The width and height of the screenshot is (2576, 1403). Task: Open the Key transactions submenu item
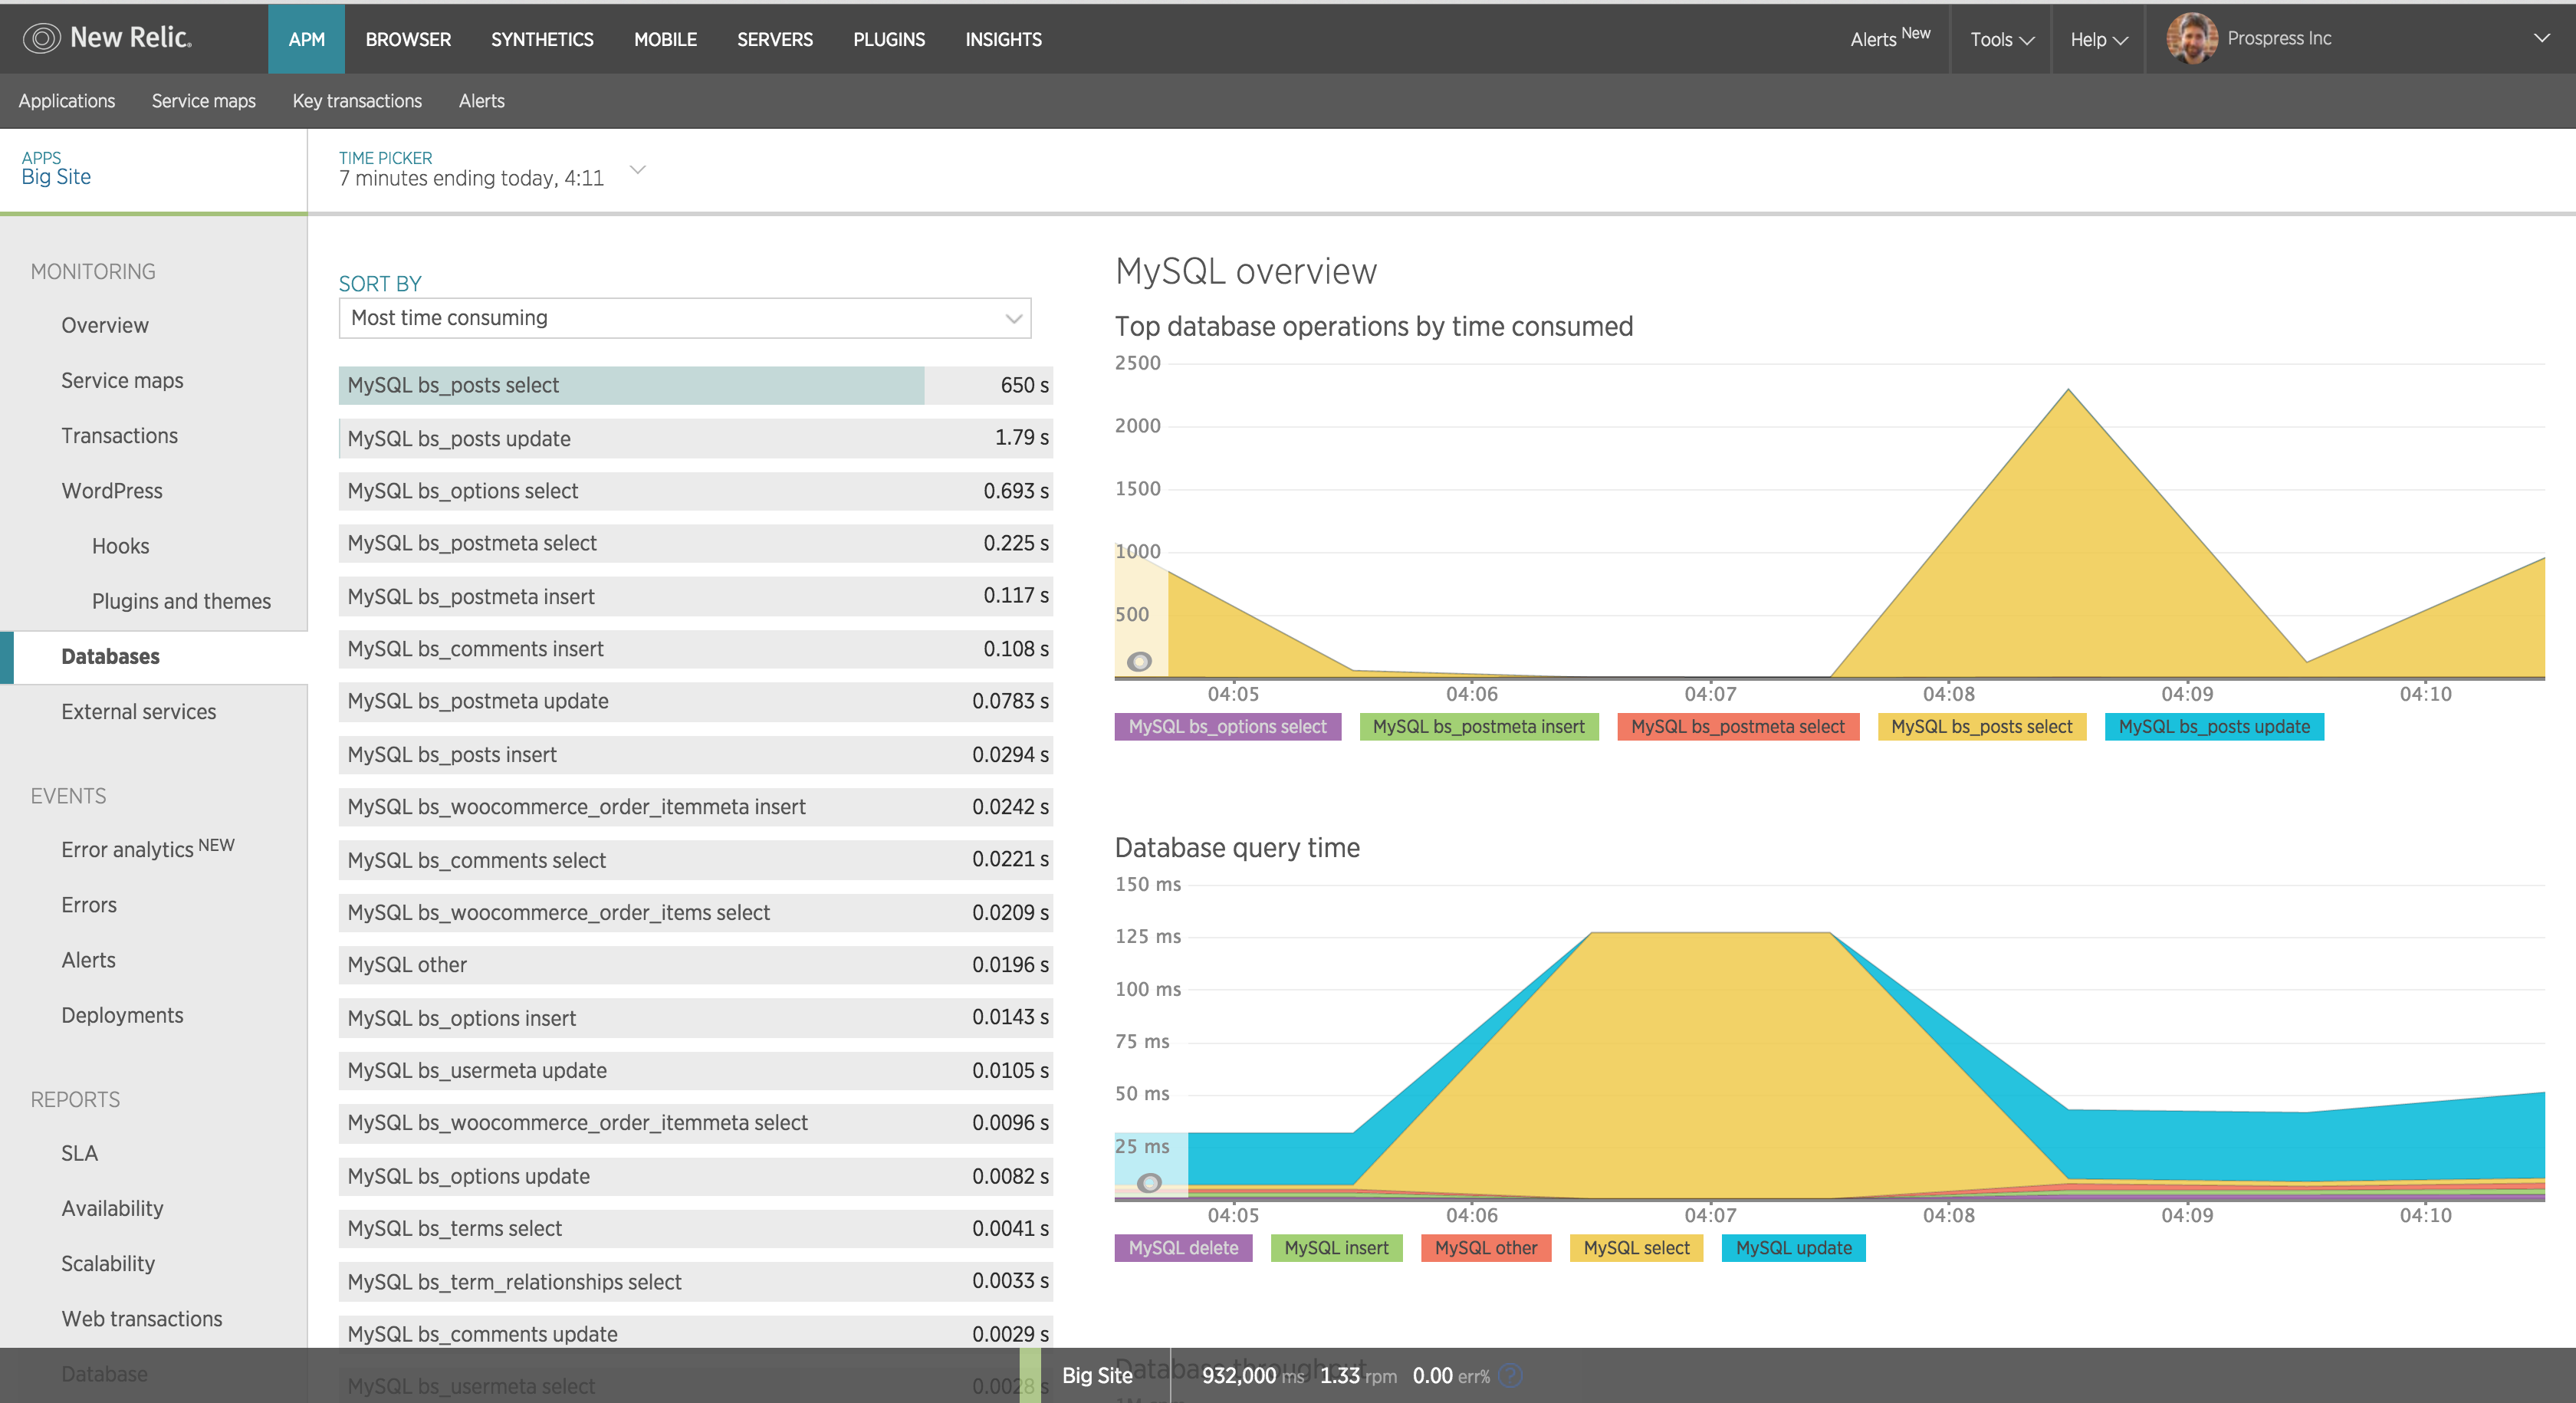point(357,101)
